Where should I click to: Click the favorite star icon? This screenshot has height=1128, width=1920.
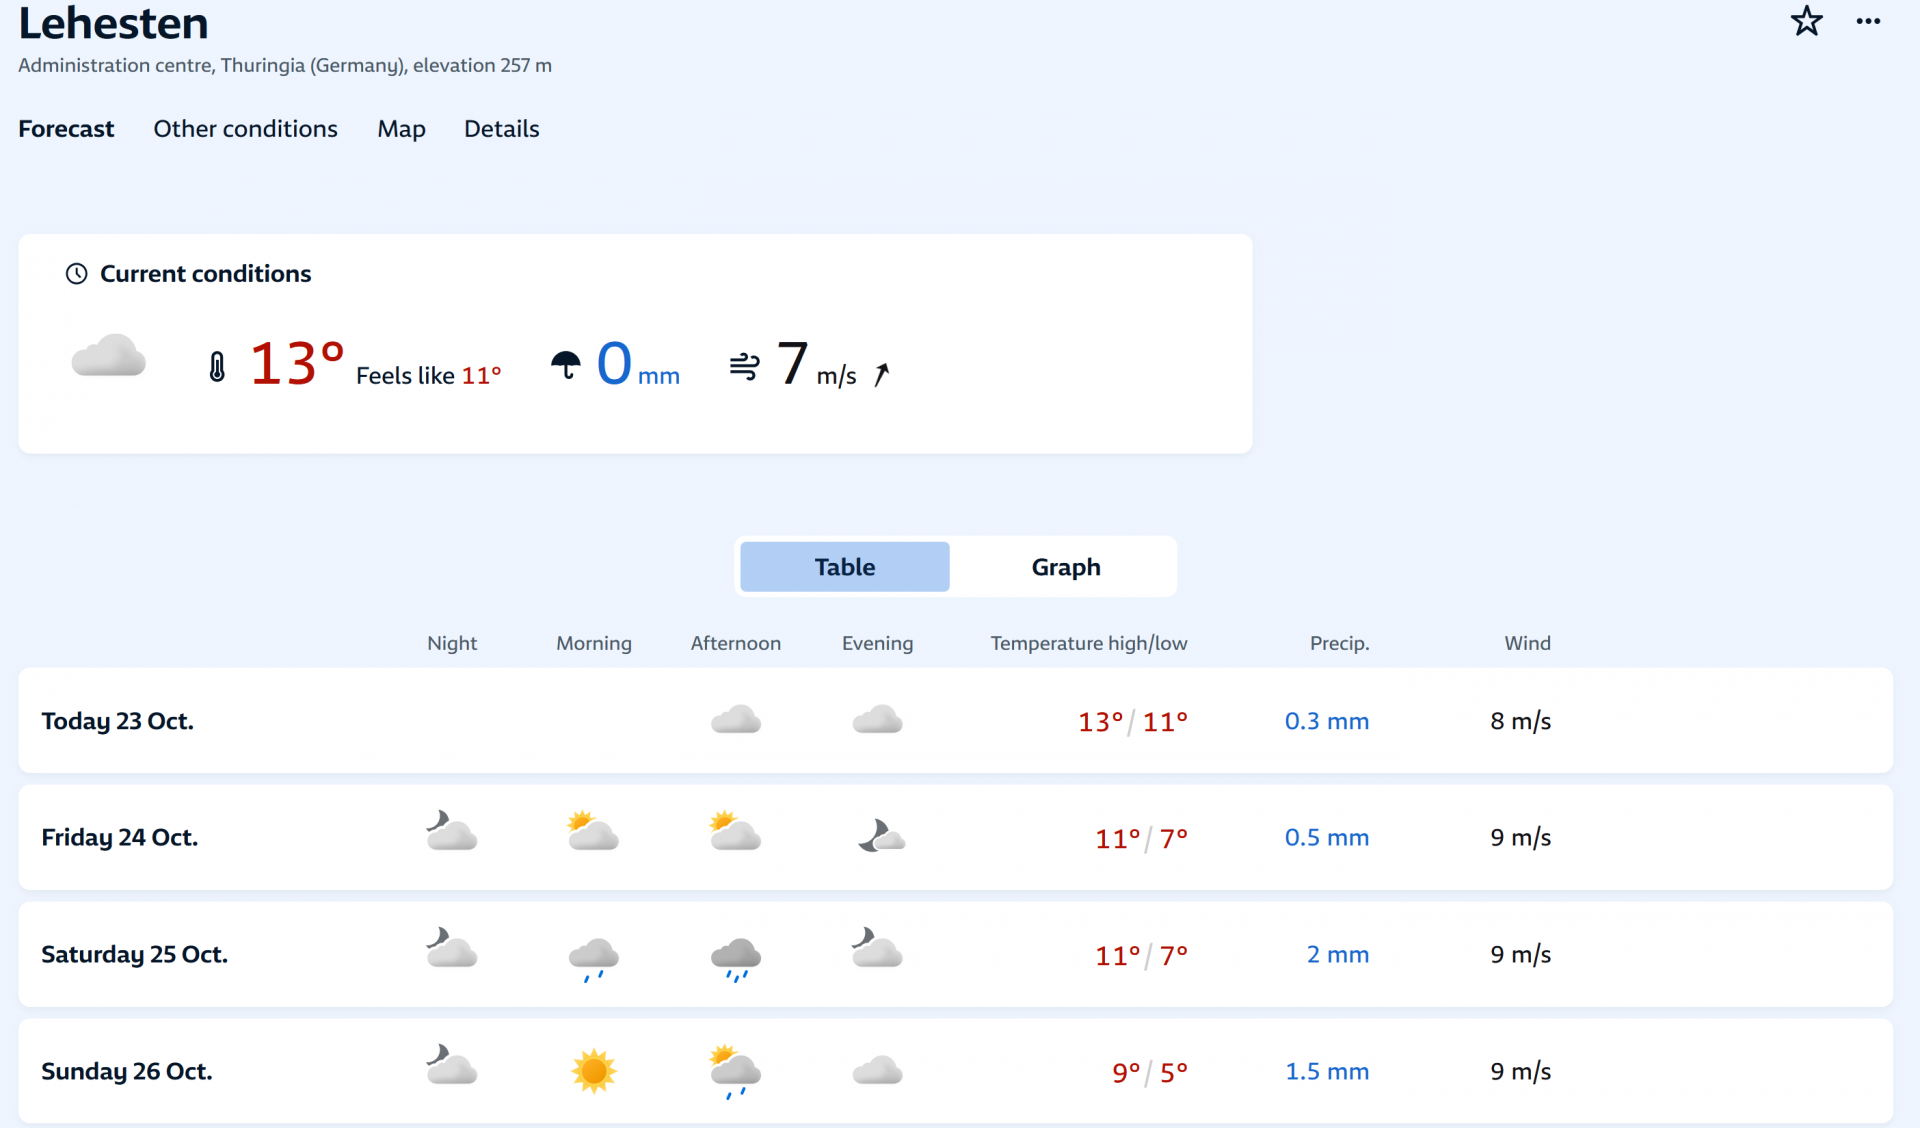(x=1806, y=21)
